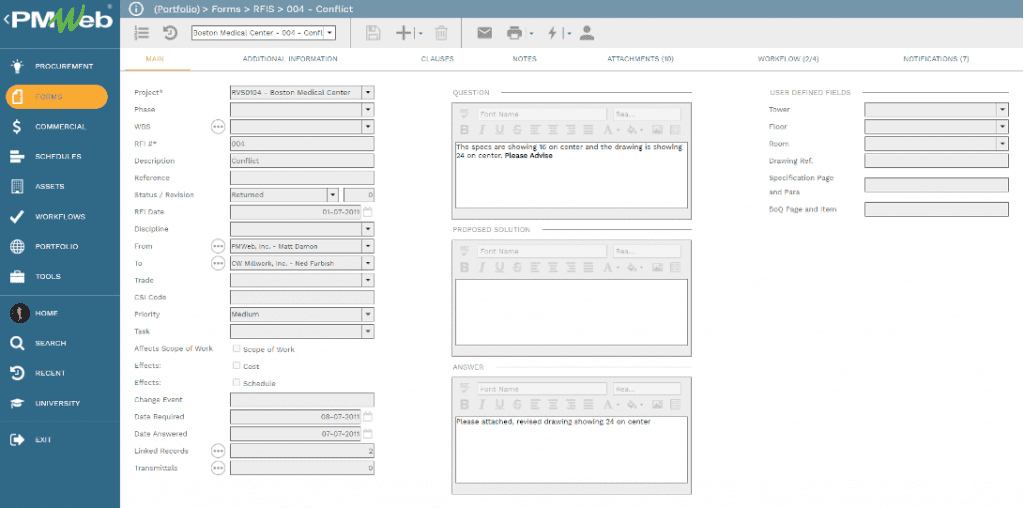The width and height of the screenshot is (1024, 508).
Task: Open the record history icon
Action: [x=170, y=33]
